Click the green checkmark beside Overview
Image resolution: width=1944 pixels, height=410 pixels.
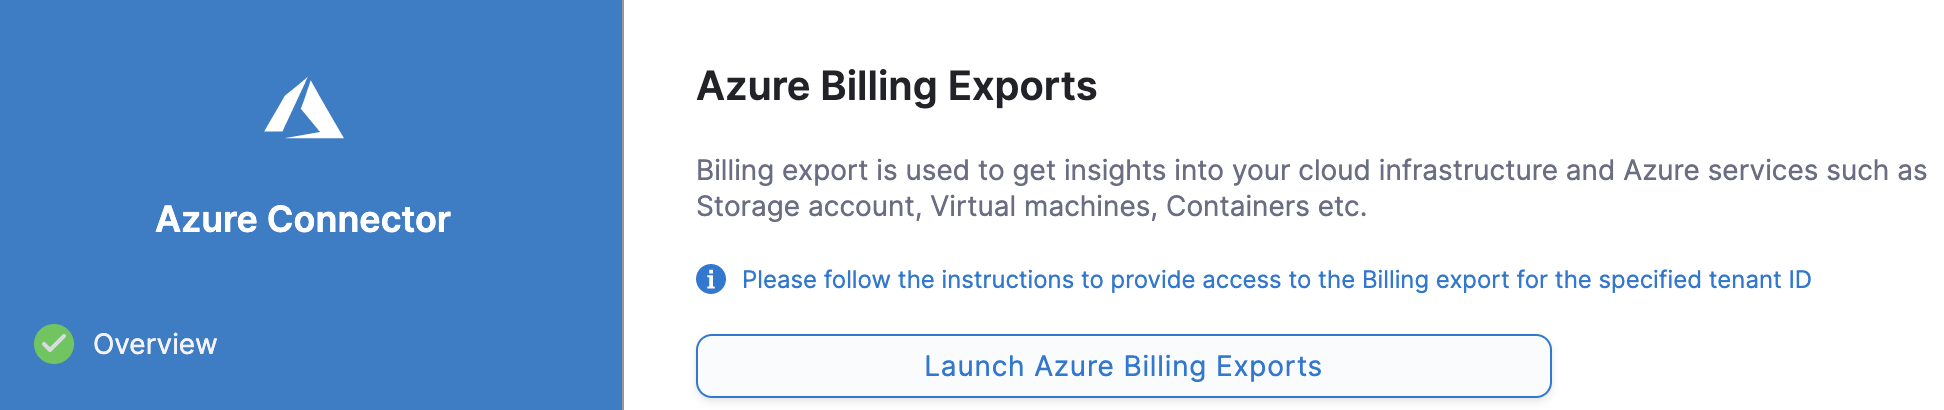tap(54, 344)
